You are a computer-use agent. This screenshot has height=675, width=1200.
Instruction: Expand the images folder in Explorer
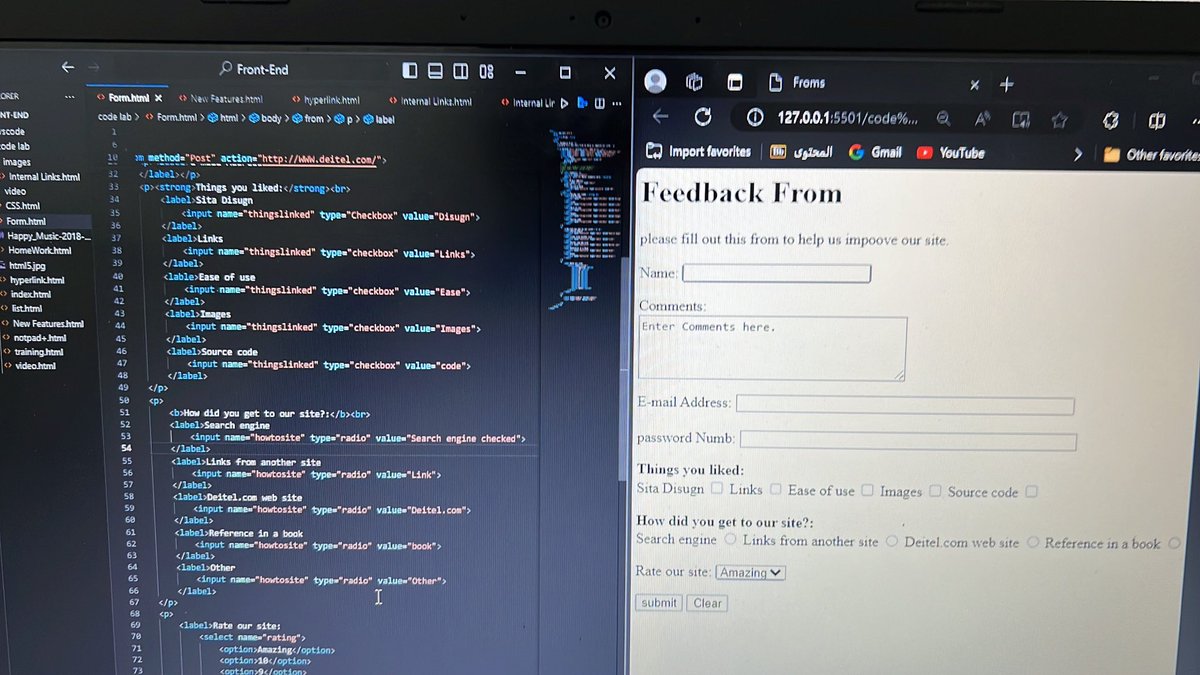coord(16,162)
